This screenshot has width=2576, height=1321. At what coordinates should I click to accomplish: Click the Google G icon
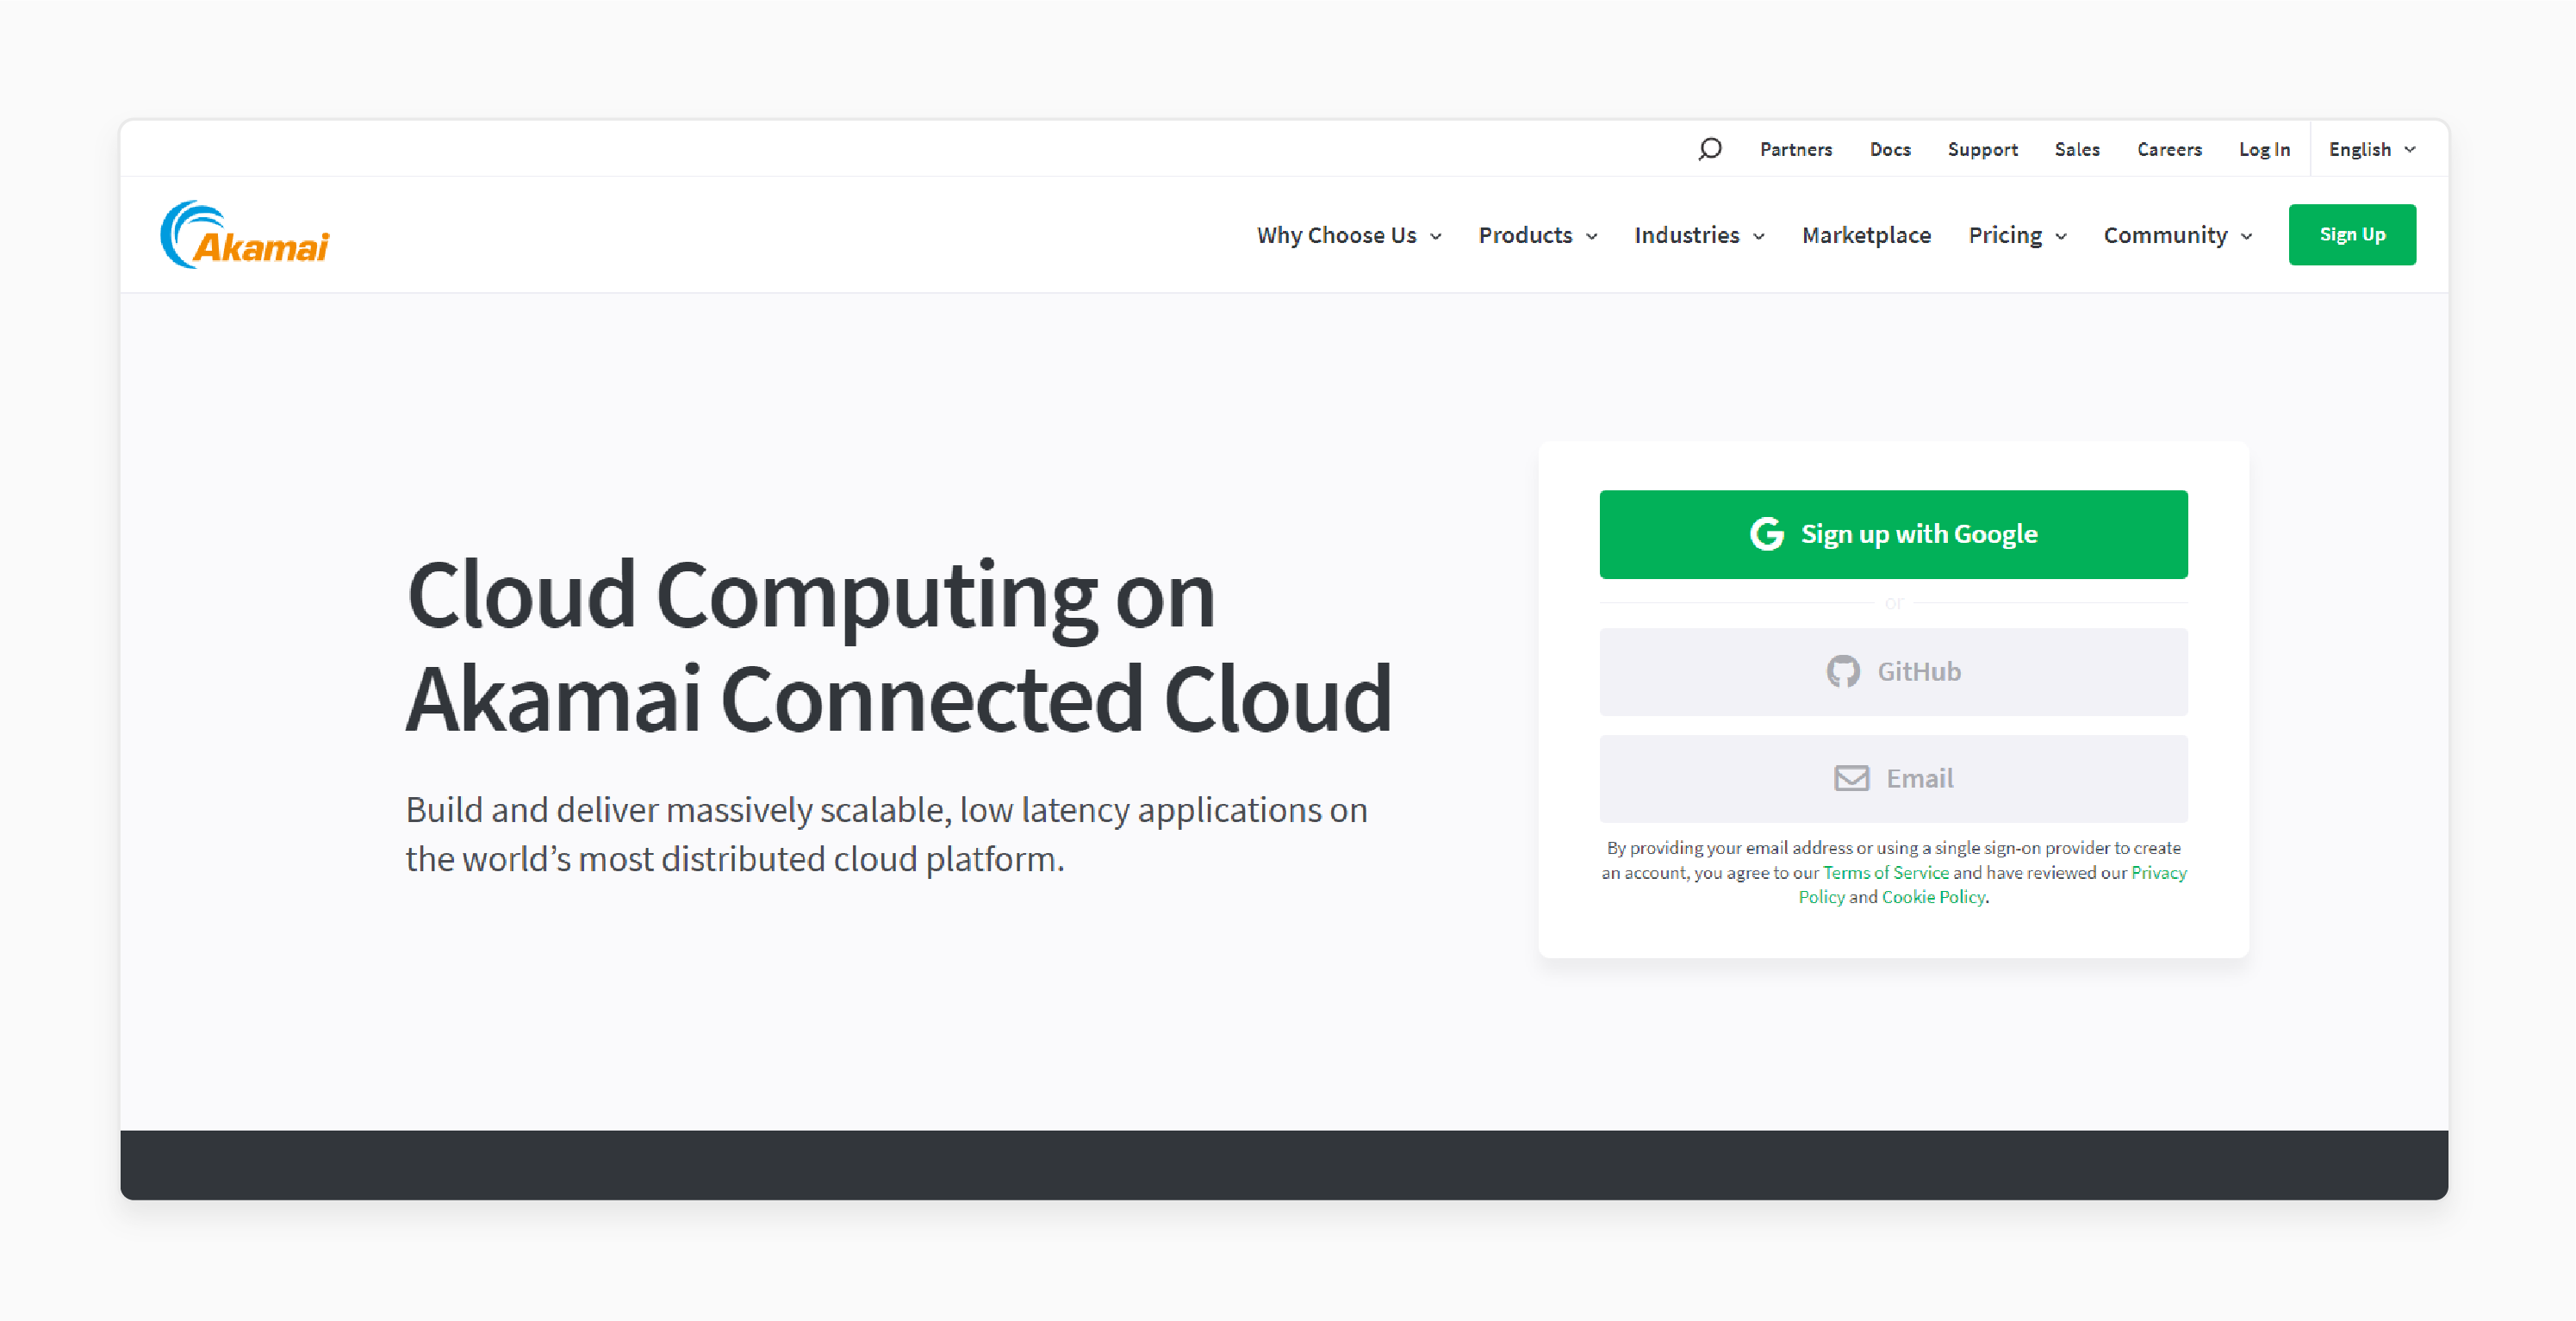tap(1767, 534)
